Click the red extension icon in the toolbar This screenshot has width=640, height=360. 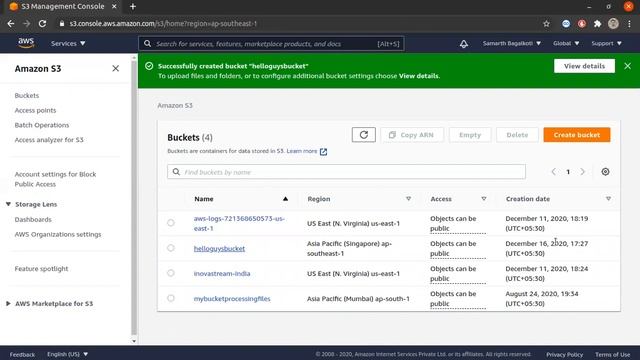582,24
